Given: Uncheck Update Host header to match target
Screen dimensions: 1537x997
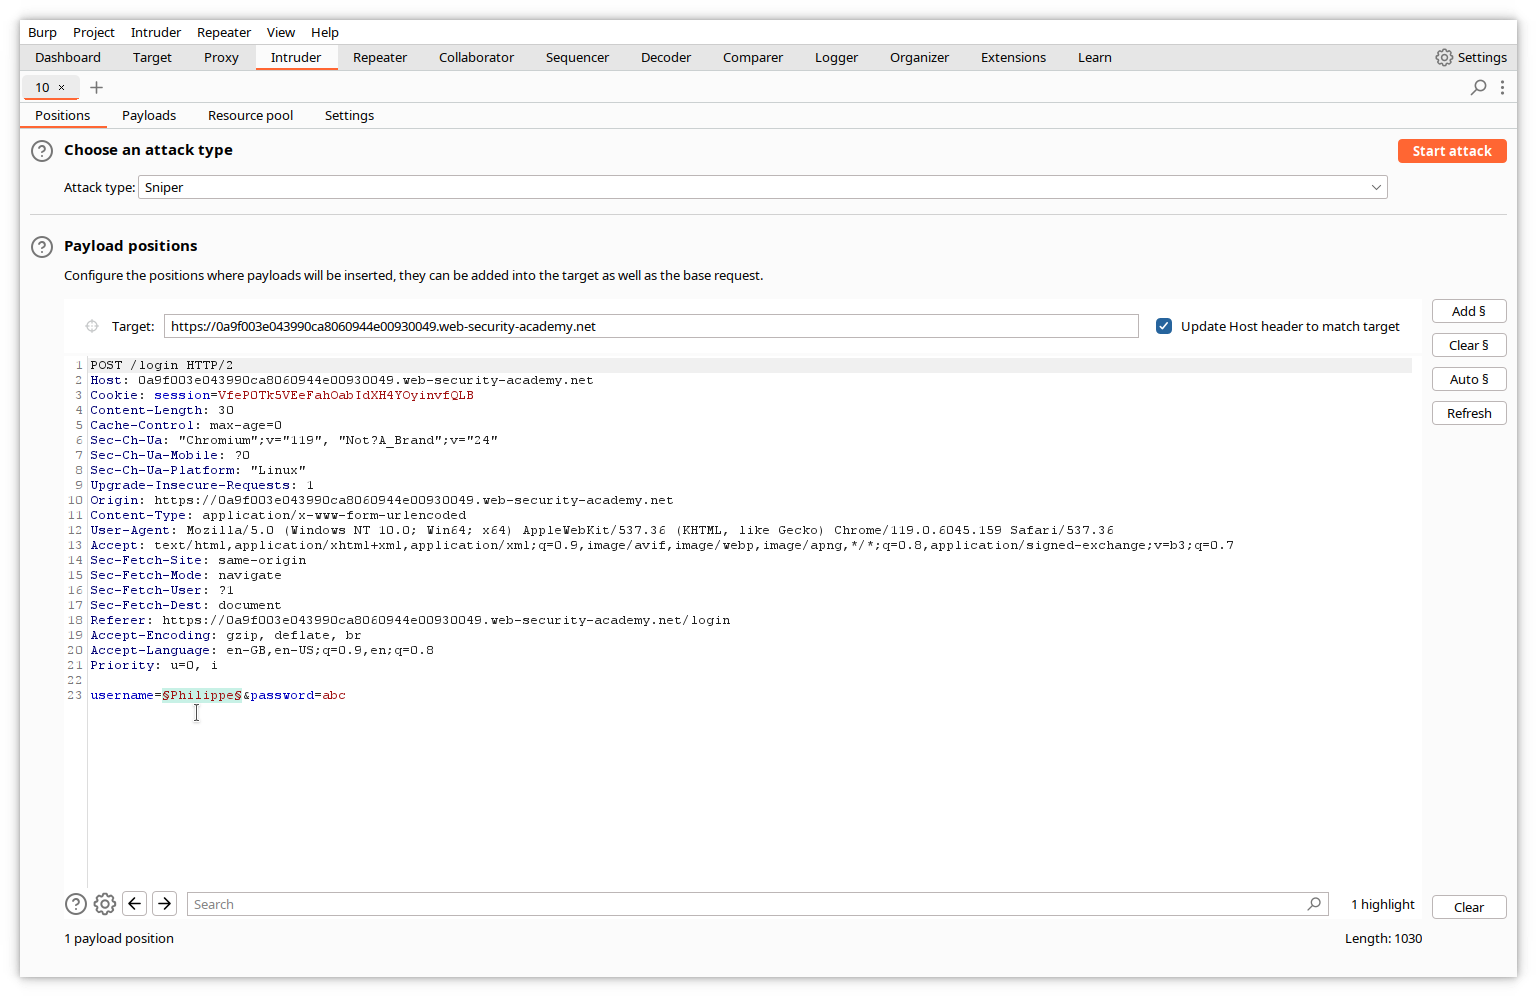Looking at the screenshot, I should coord(1164,326).
